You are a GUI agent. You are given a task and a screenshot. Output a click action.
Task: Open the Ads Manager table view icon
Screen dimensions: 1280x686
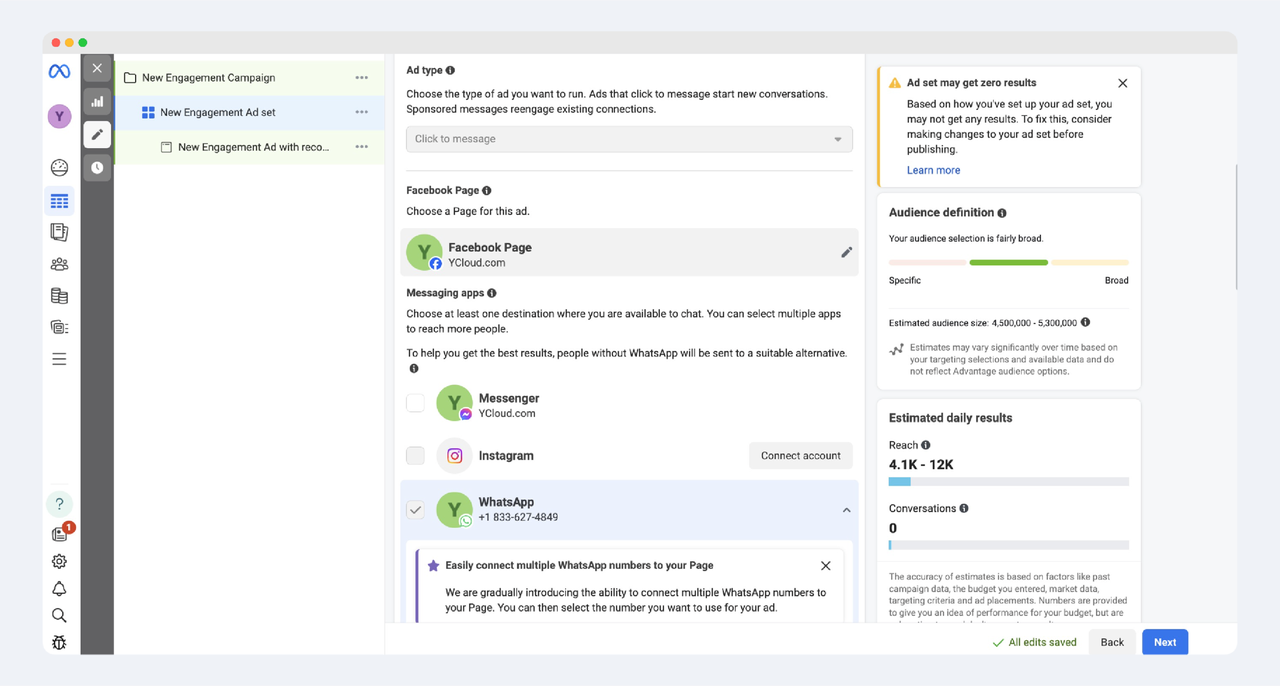[59, 201]
